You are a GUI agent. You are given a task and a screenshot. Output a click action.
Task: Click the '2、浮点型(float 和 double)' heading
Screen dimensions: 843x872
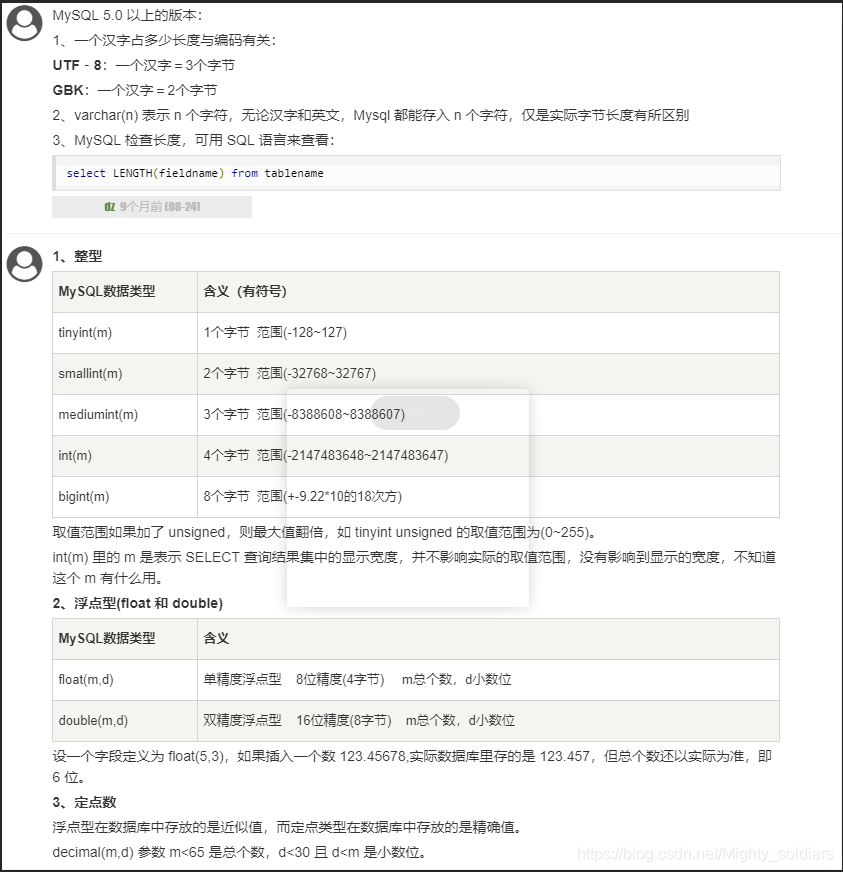coord(137,603)
